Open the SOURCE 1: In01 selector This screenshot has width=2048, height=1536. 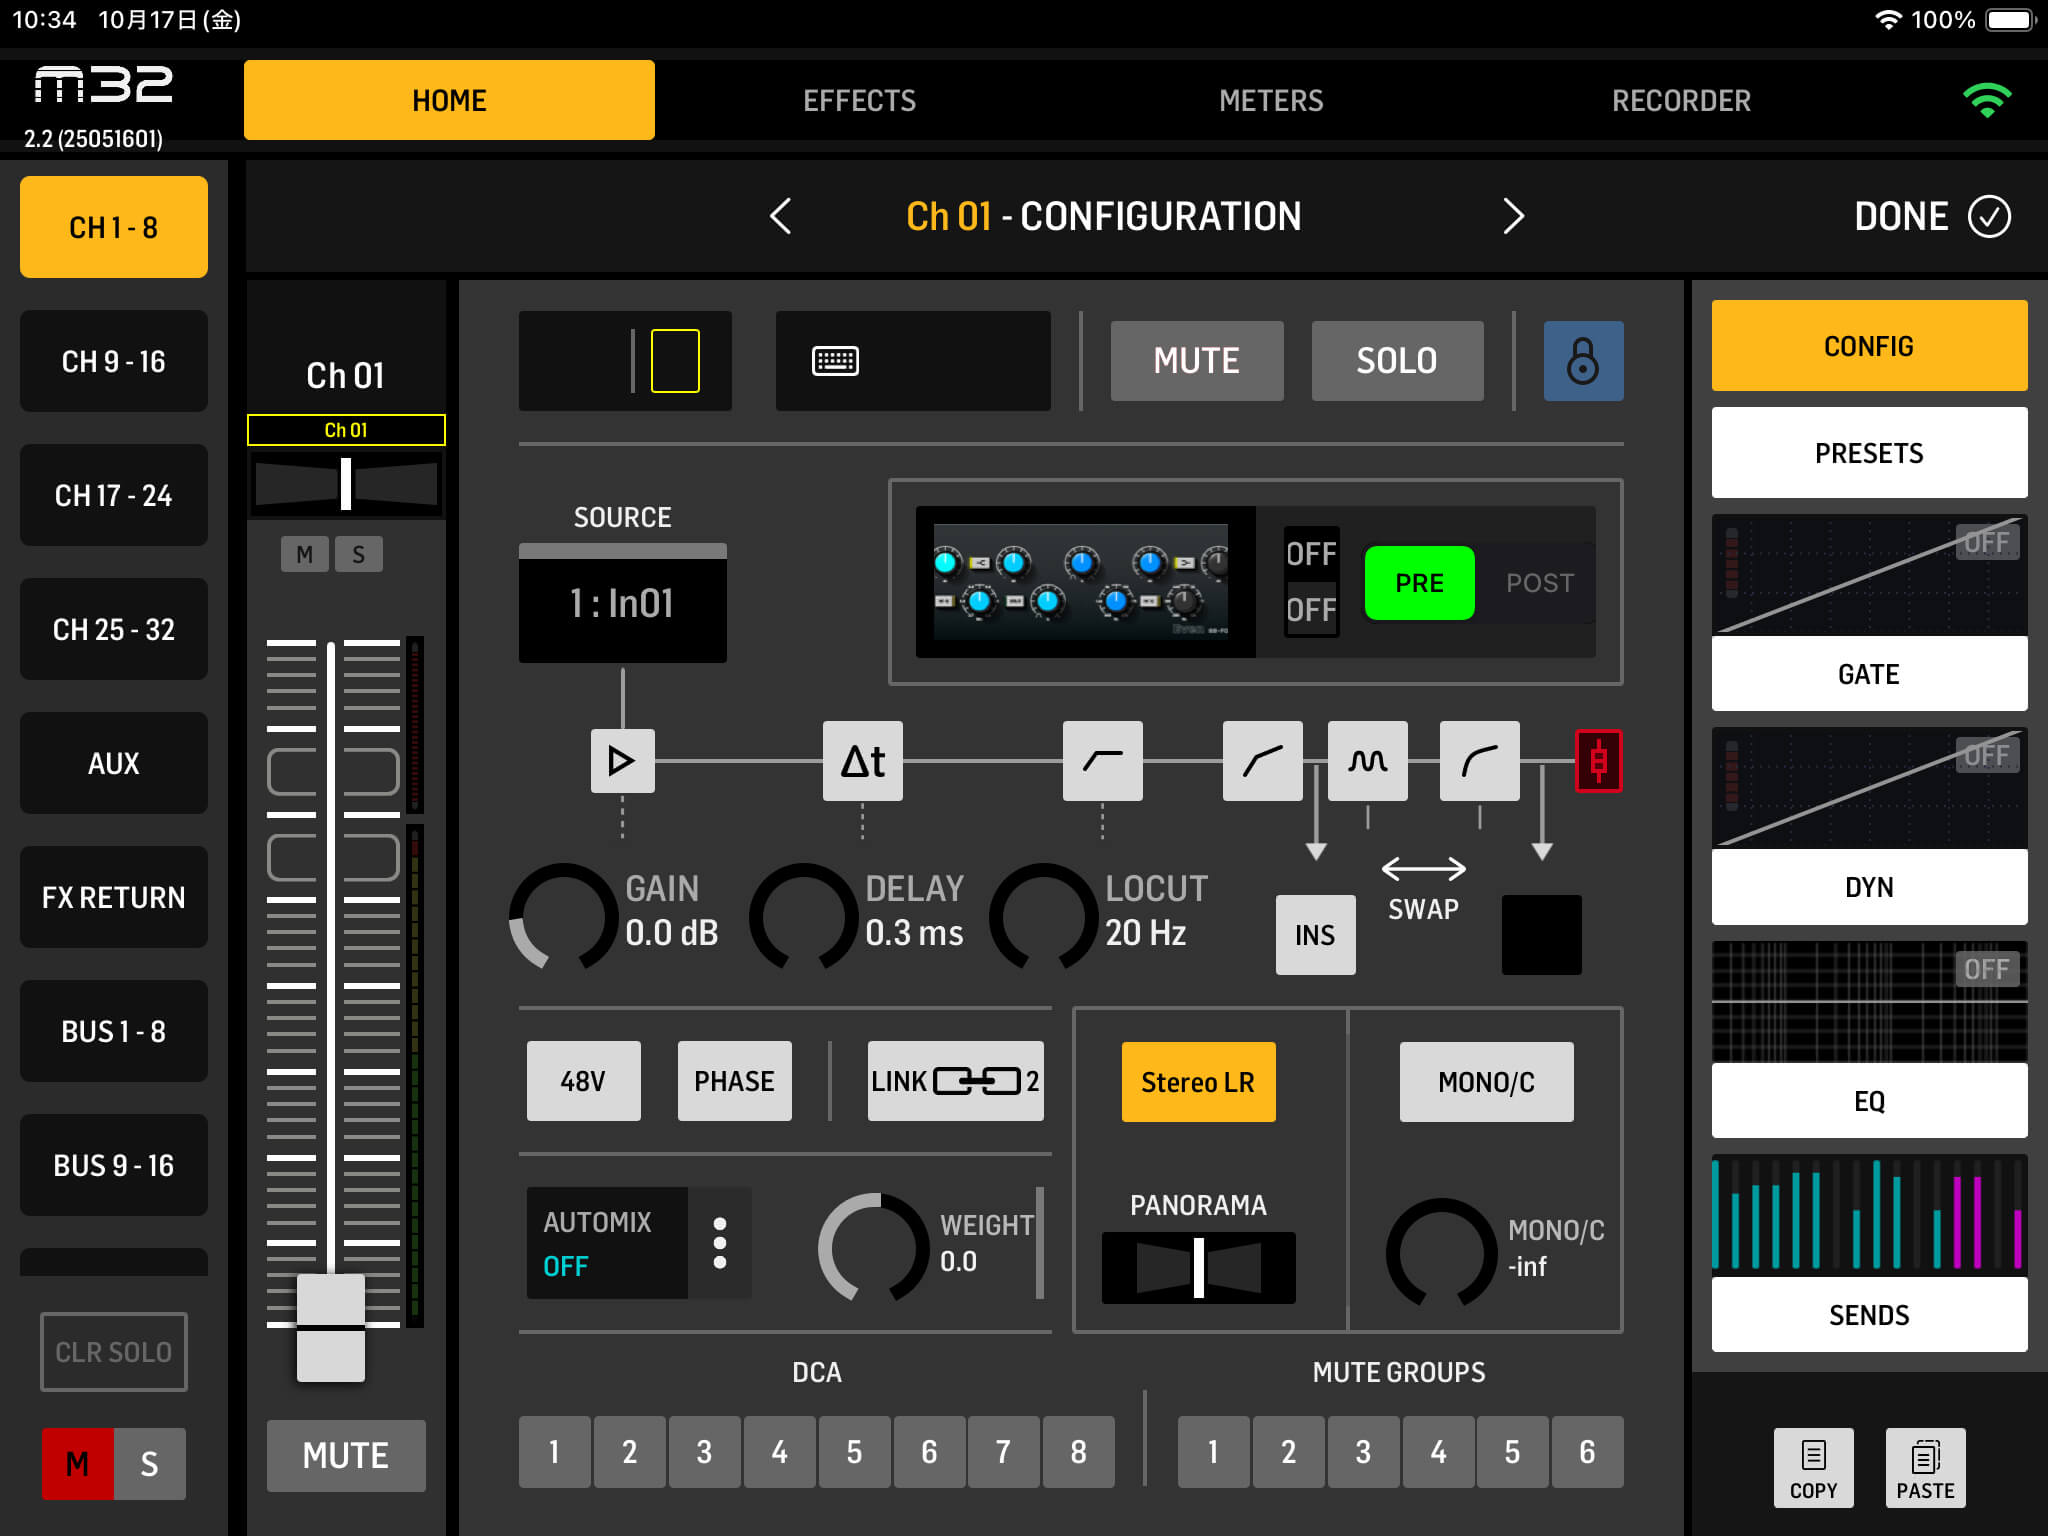pyautogui.click(x=622, y=604)
